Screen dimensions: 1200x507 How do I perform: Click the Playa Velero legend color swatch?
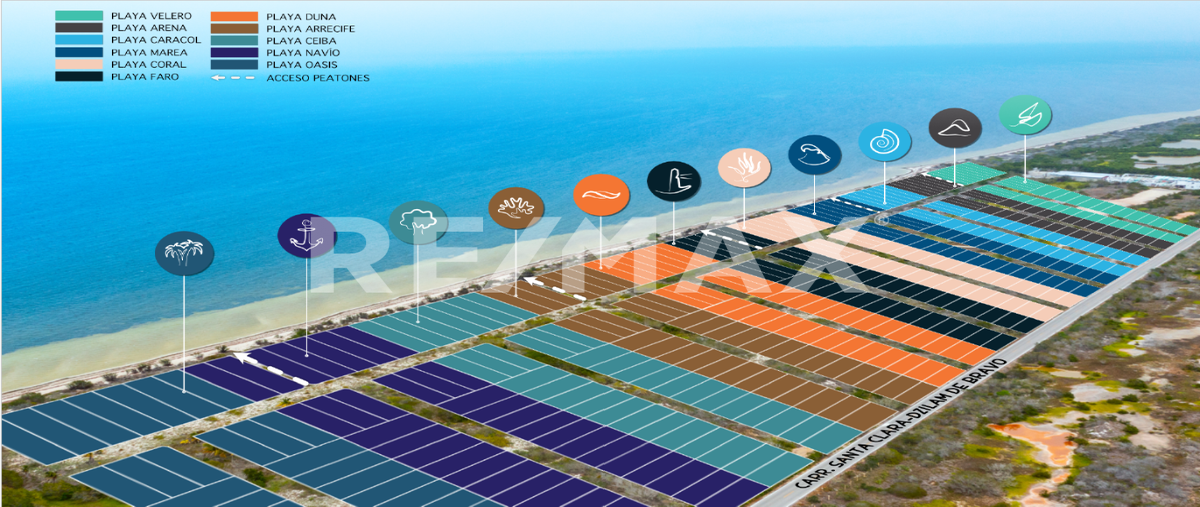[x=79, y=17]
